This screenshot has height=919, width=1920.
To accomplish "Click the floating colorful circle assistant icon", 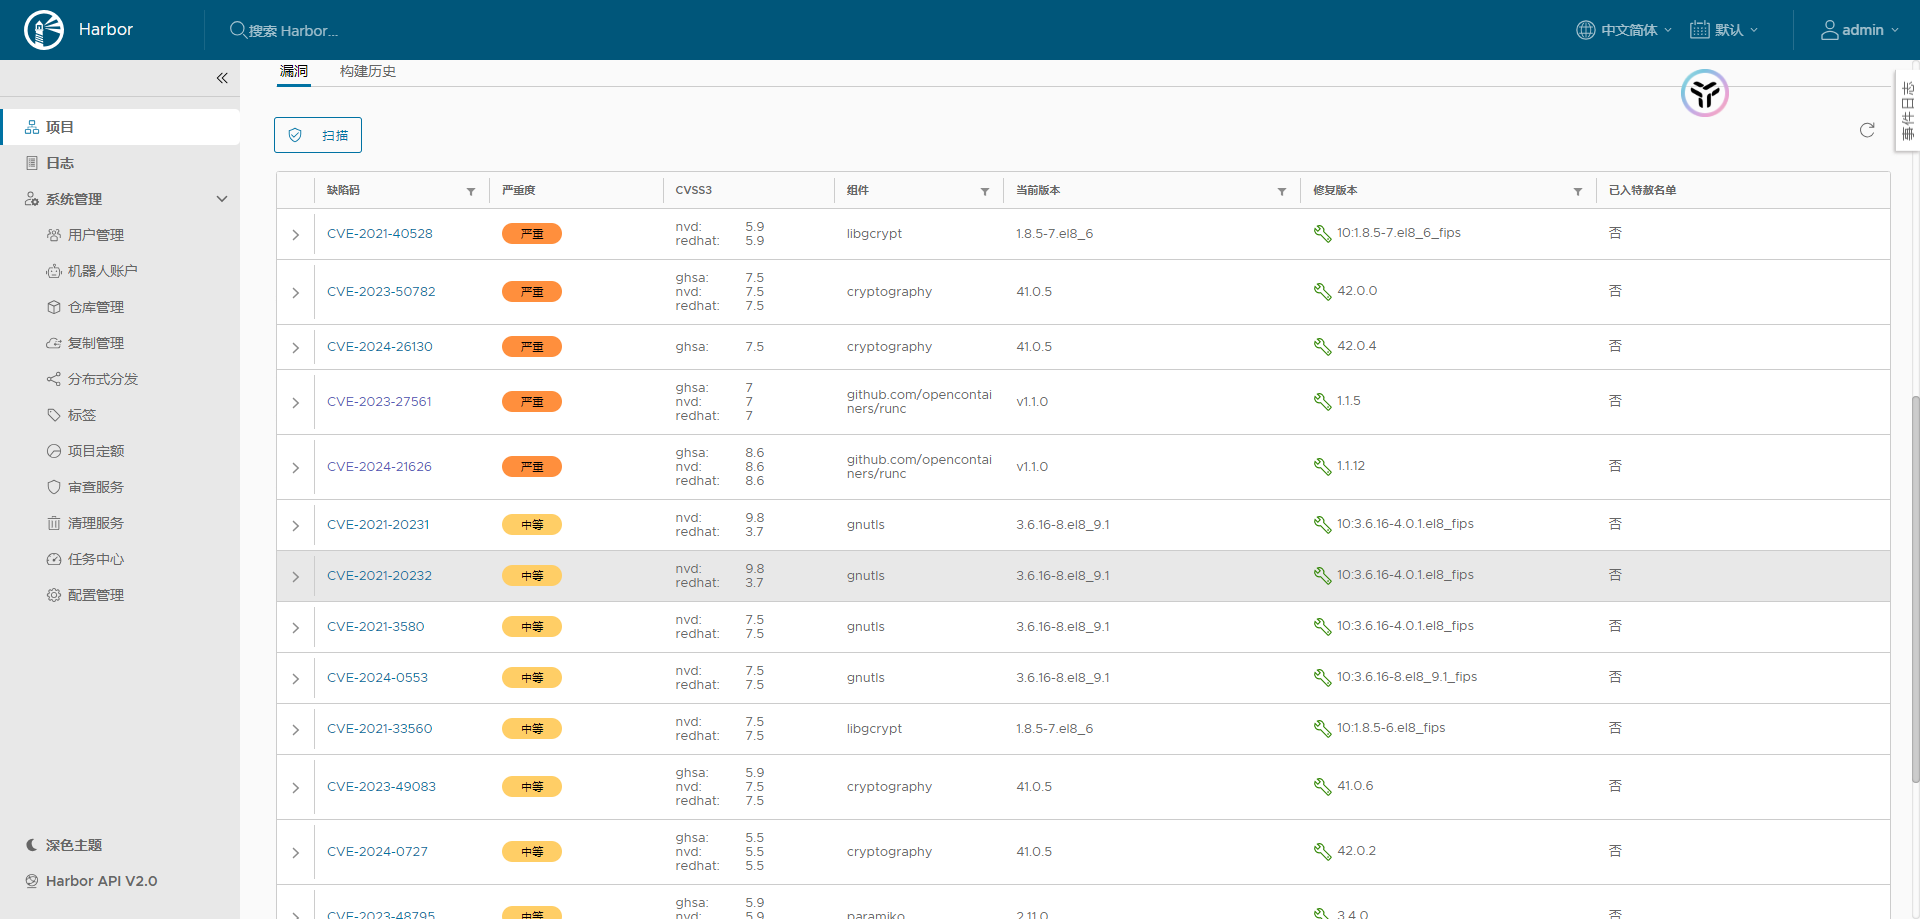I will [x=1704, y=94].
